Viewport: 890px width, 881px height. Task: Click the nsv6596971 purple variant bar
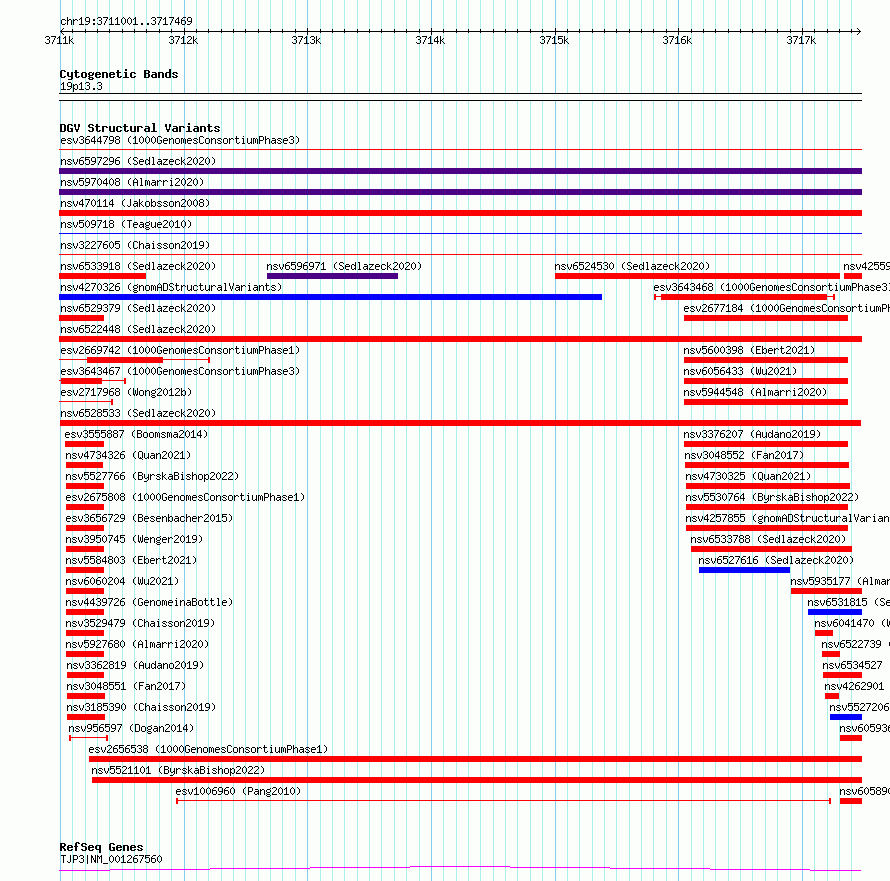tap(332, 276)
